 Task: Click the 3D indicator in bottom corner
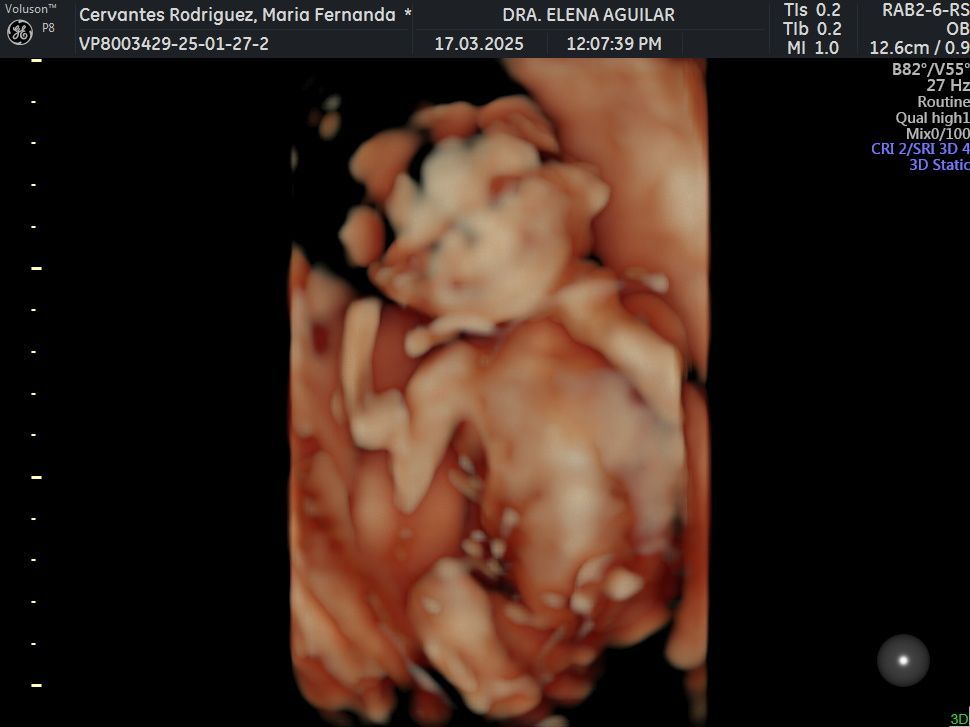958,718
